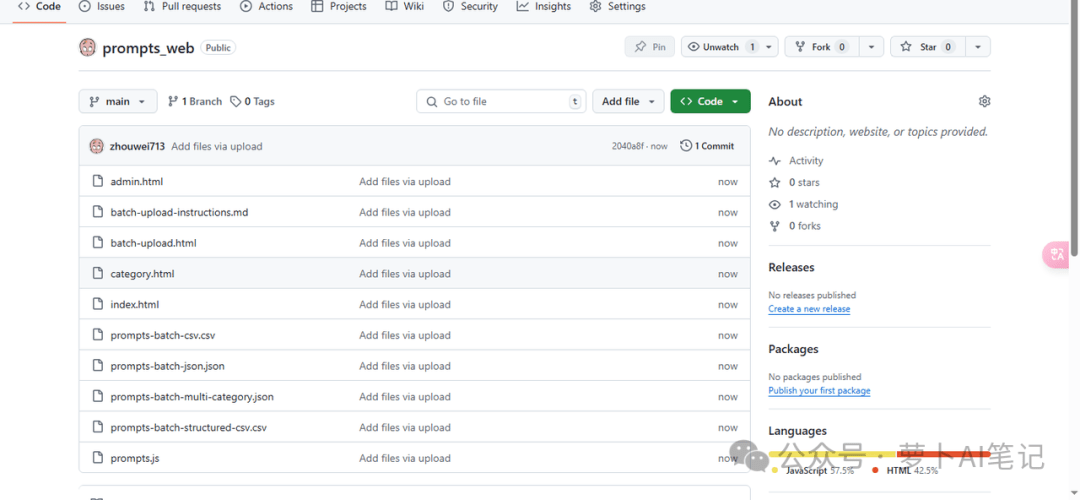Expand the Unwatch notifications dropdown arrow
1080x500 pixels.
click(x=770, y=47)
